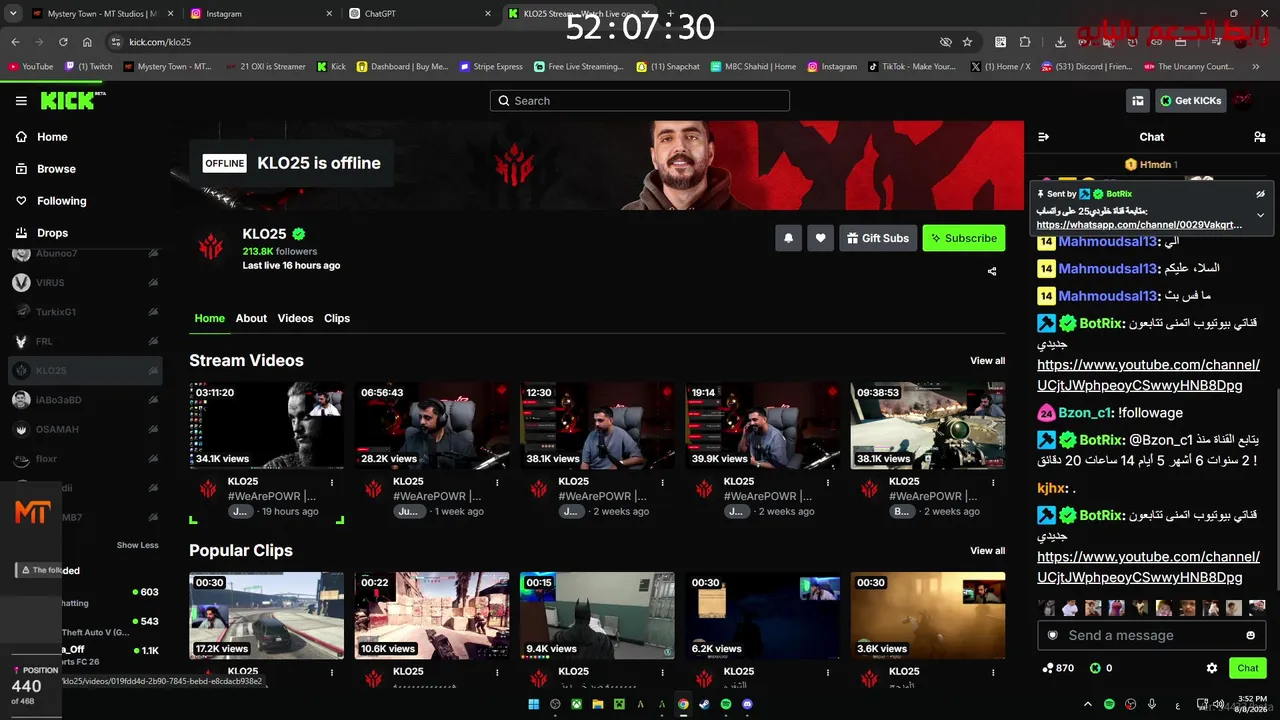Open the Drops sidebar item
Image resolution: width=1280 pixels, height=720 pixels.
point(53,233)
